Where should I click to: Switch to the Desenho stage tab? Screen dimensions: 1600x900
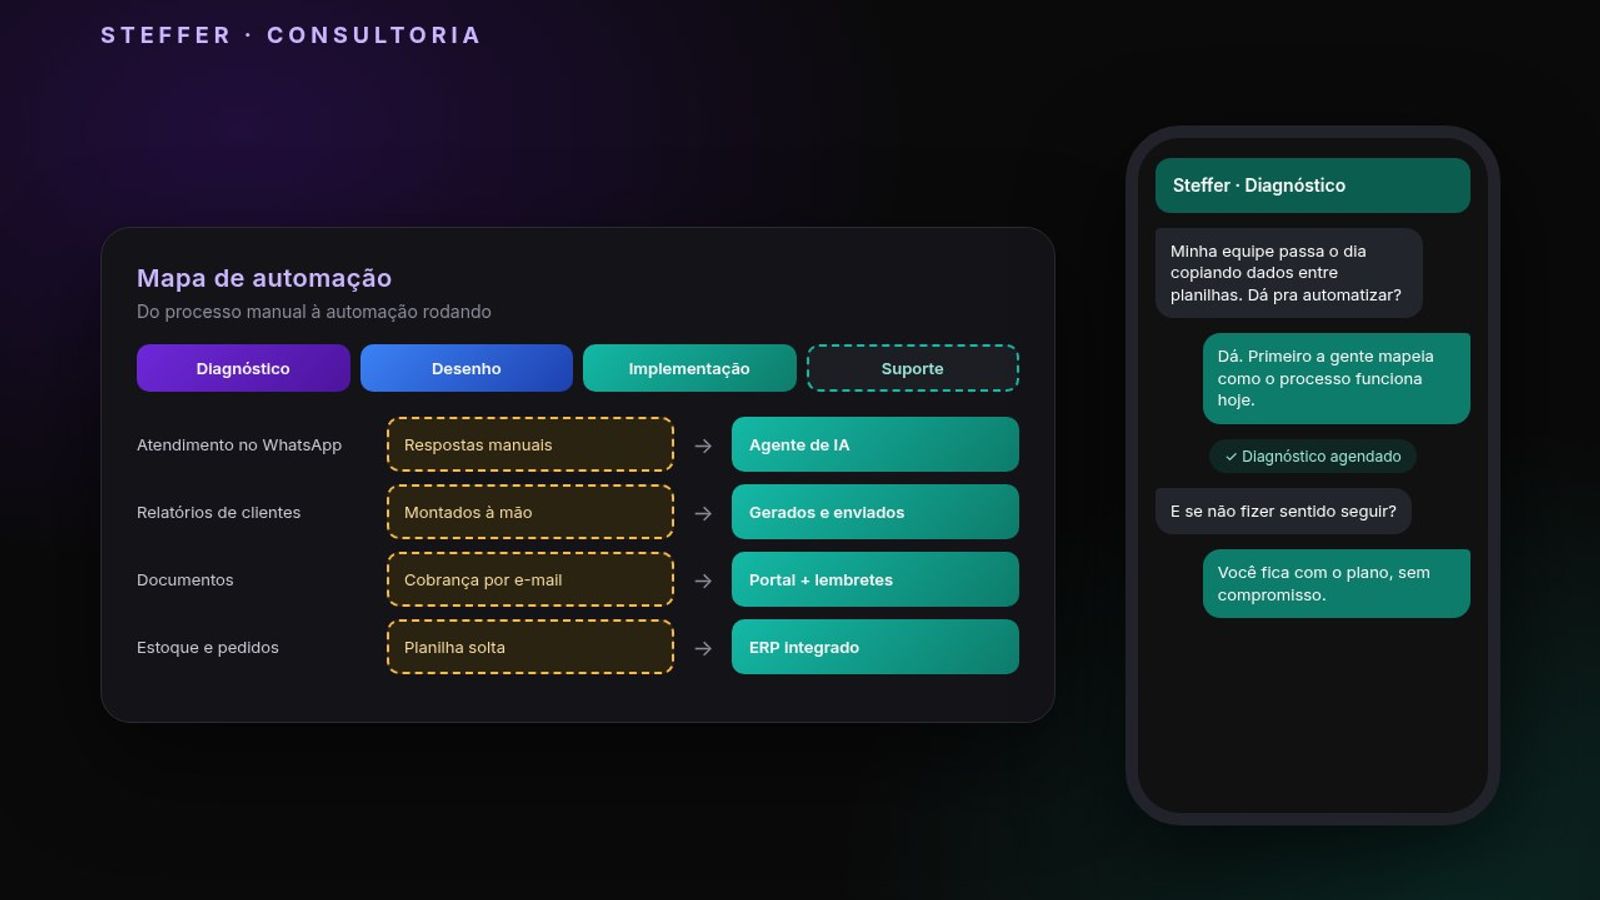pyautogui.click(x=466, y=368)
